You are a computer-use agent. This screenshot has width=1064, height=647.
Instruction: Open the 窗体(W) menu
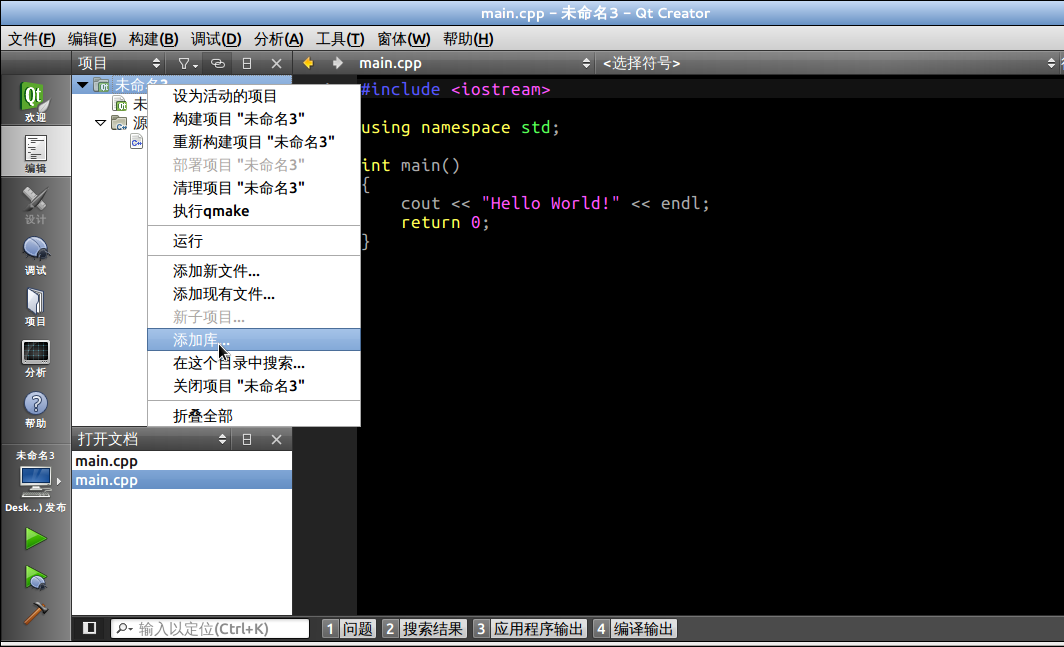coord(403,39)
